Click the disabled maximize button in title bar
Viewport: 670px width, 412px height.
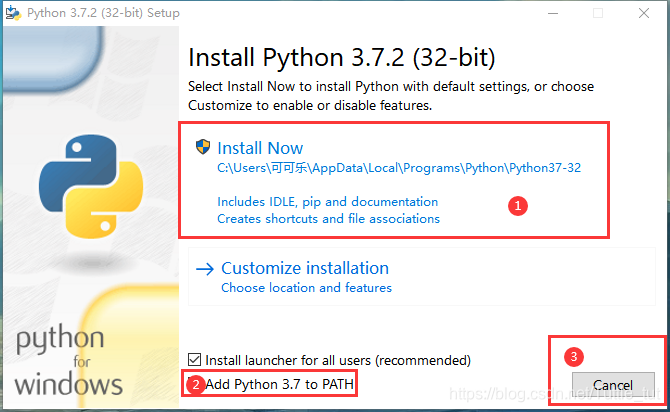pyautogui.click(x=598, y=13)
